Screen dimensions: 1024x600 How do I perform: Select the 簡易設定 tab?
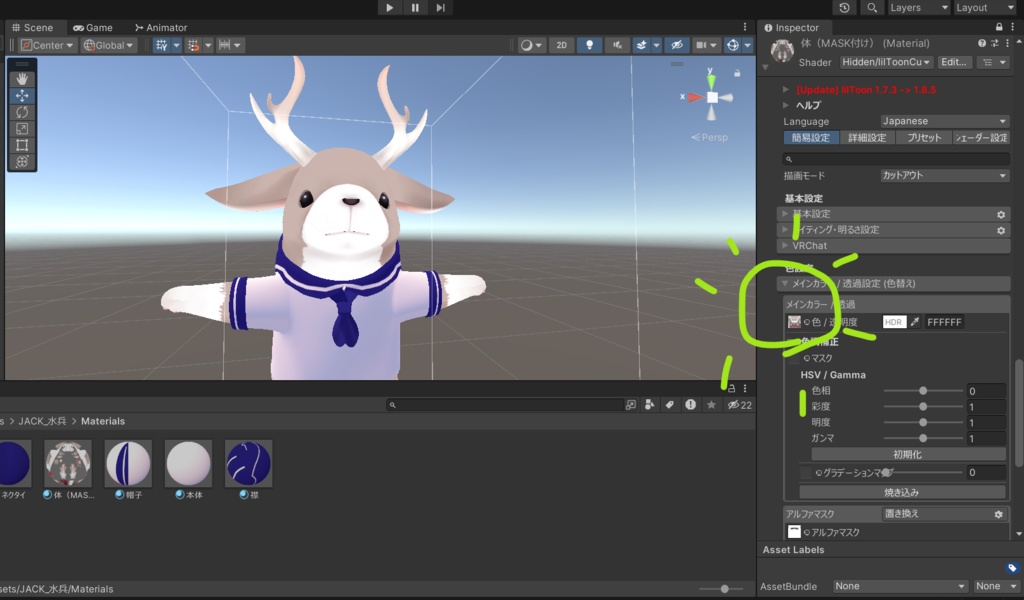click(810, 138)
